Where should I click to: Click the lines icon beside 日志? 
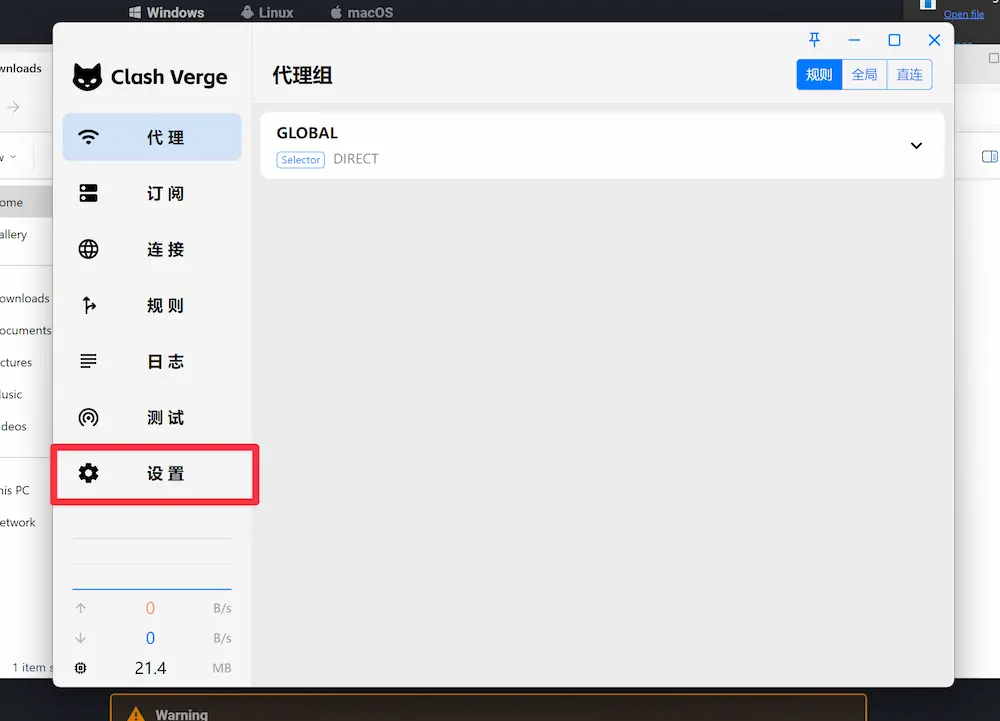89,362
